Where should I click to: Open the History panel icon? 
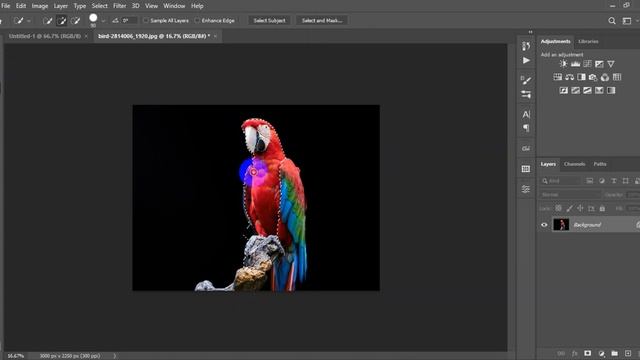point(526,46)
